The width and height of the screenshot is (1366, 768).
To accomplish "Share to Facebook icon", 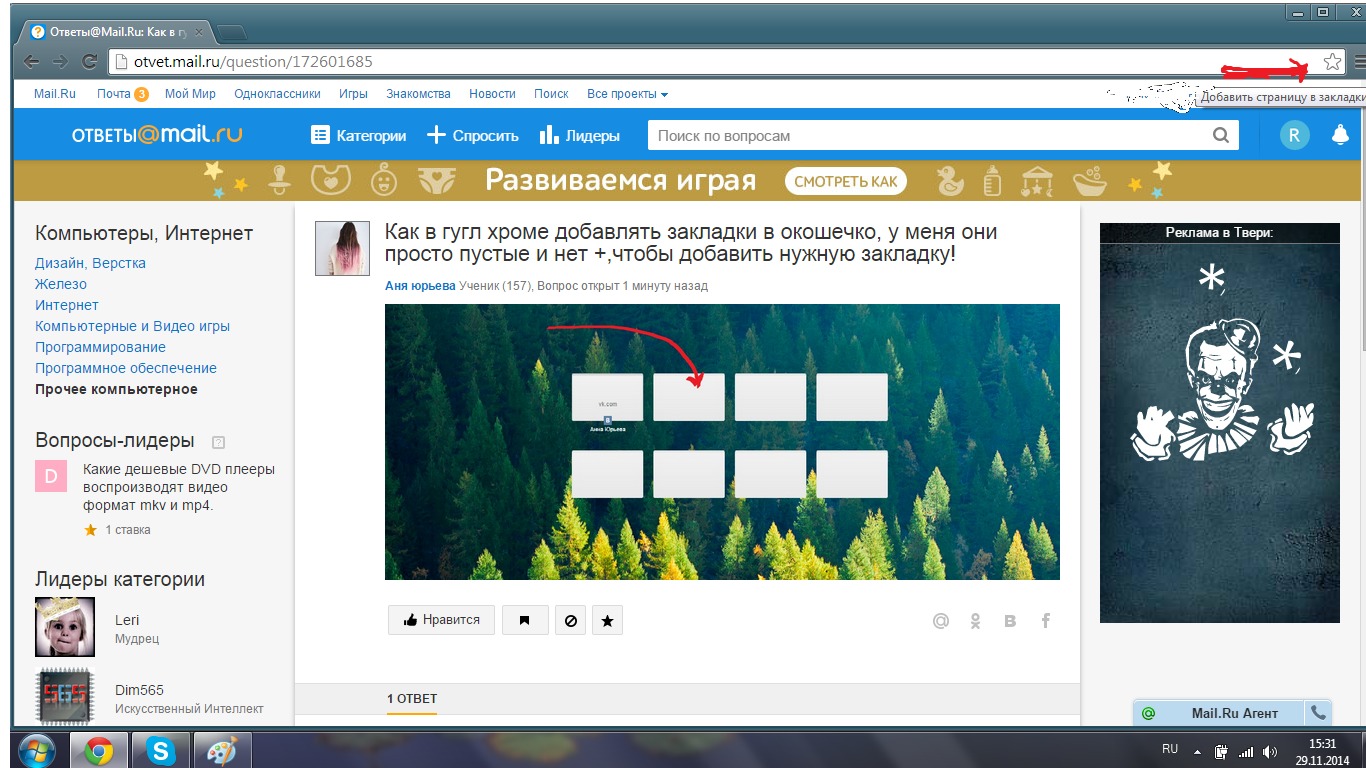I will 1046,621.
